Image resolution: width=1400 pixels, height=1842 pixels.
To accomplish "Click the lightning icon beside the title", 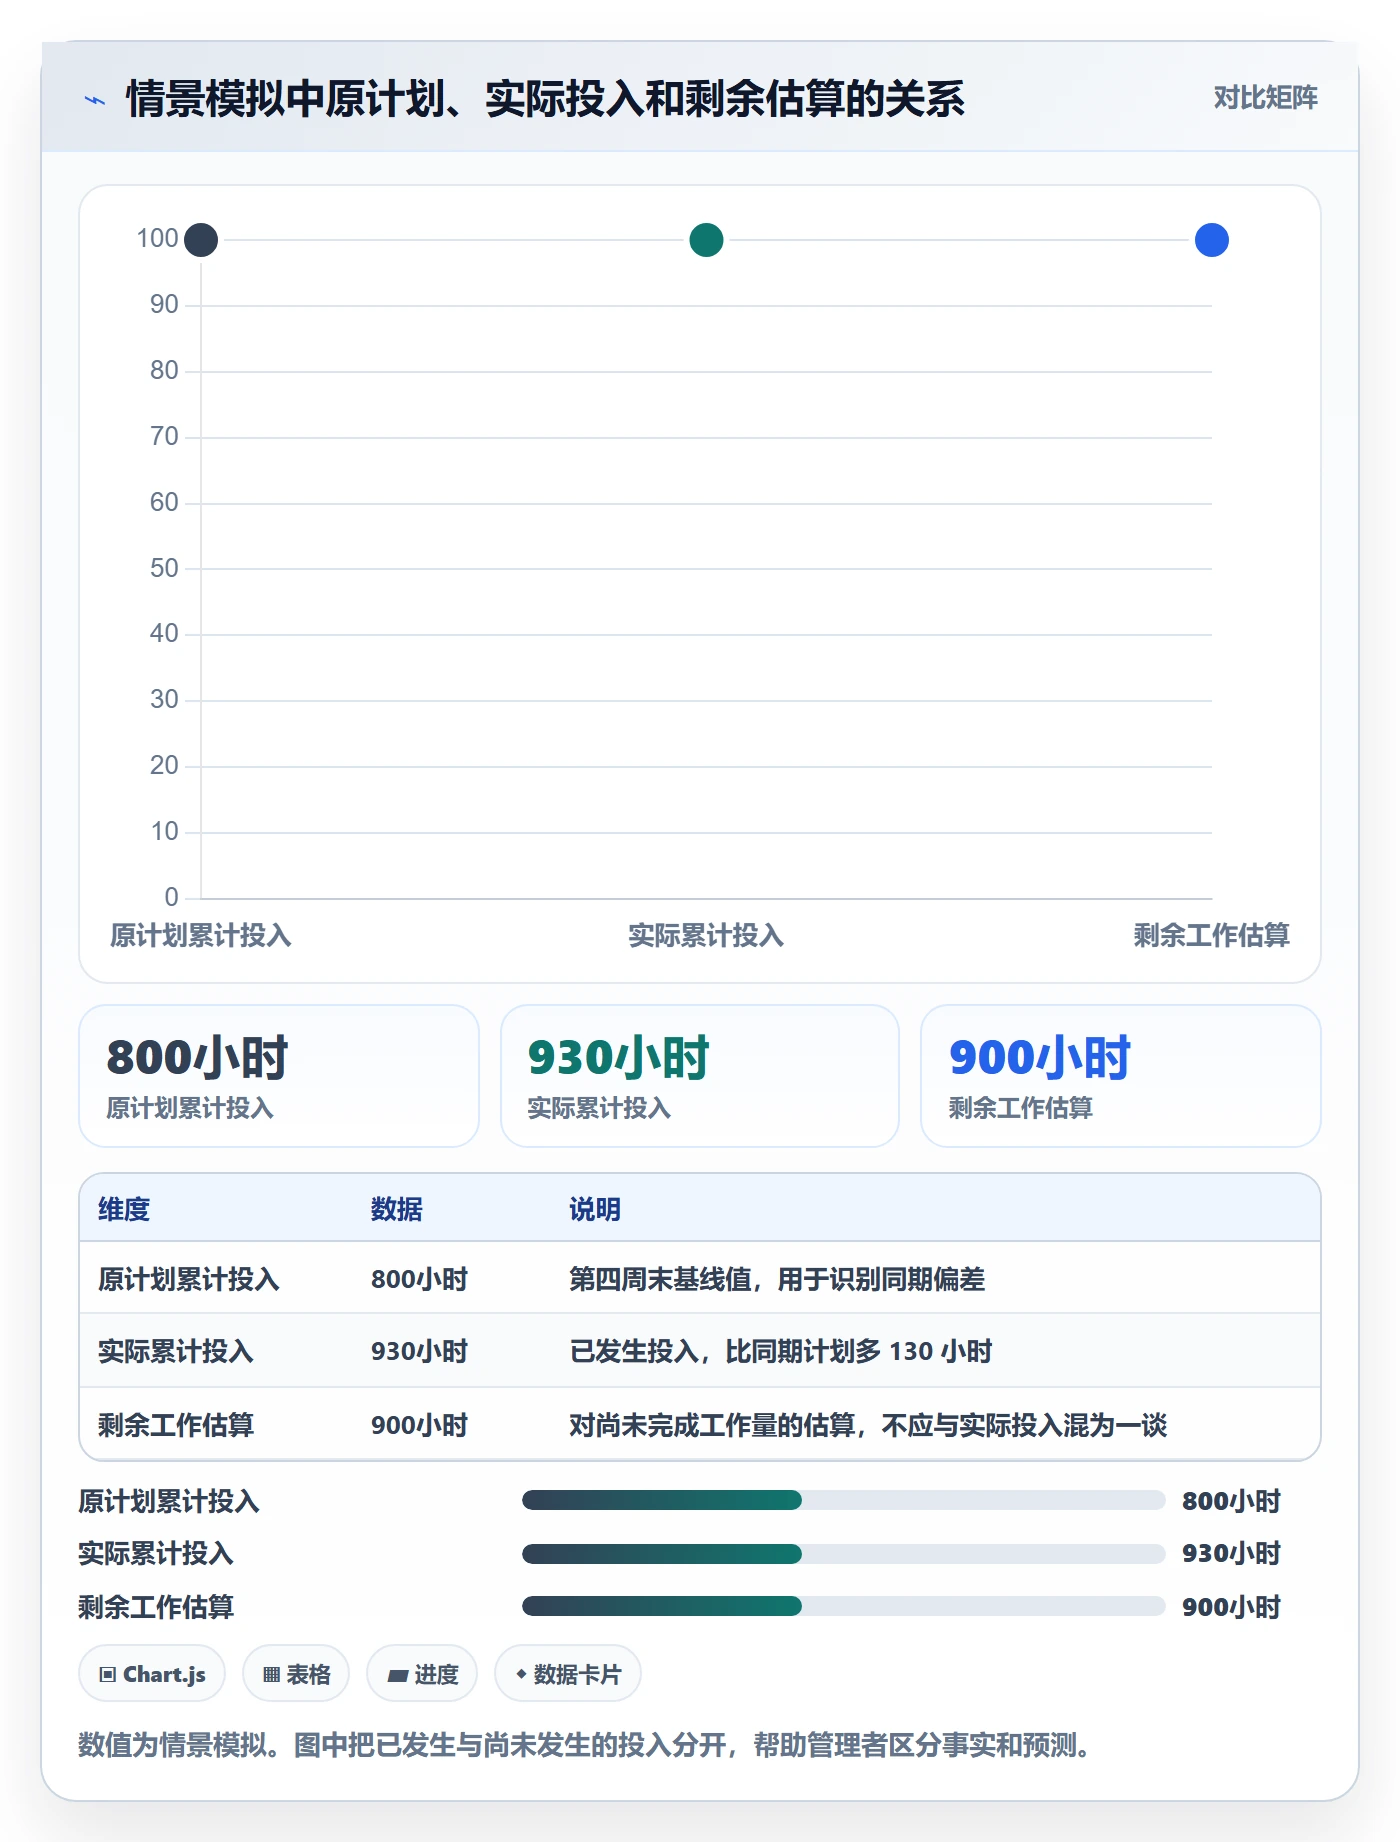I will (x=95, y=100).
